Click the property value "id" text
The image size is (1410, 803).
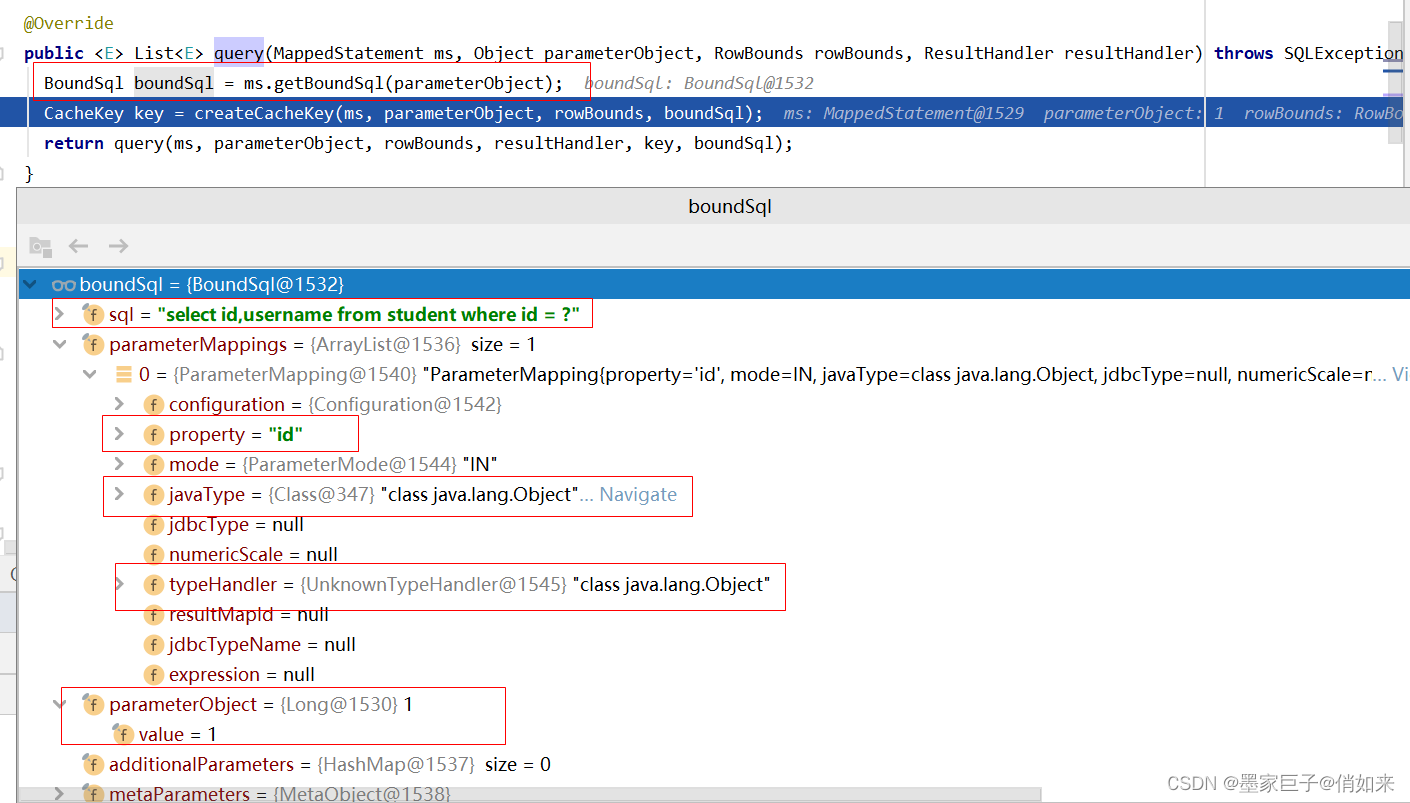pos(284,435)
